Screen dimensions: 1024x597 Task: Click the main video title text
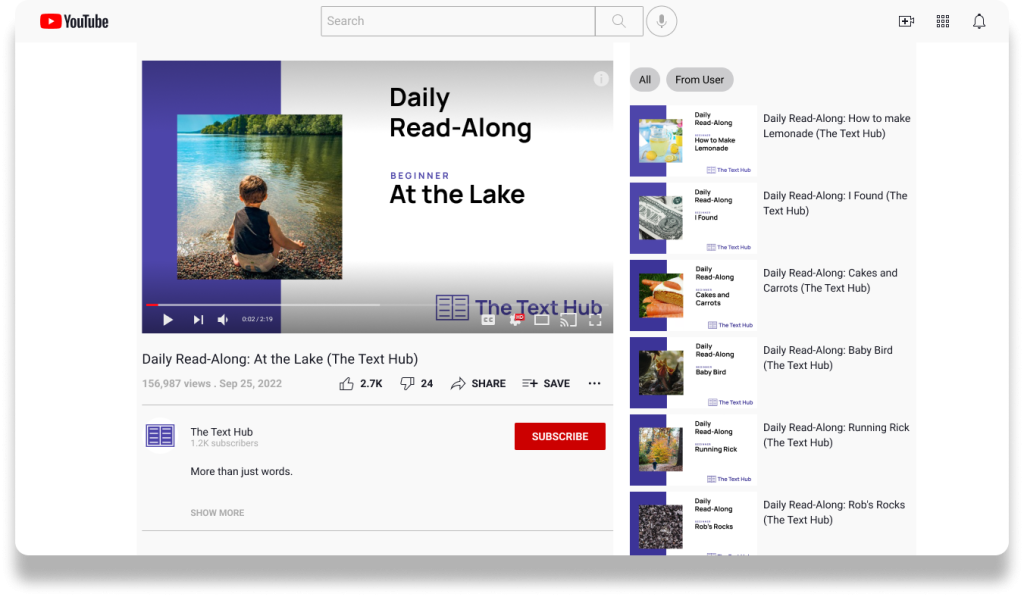coord(280,359)
